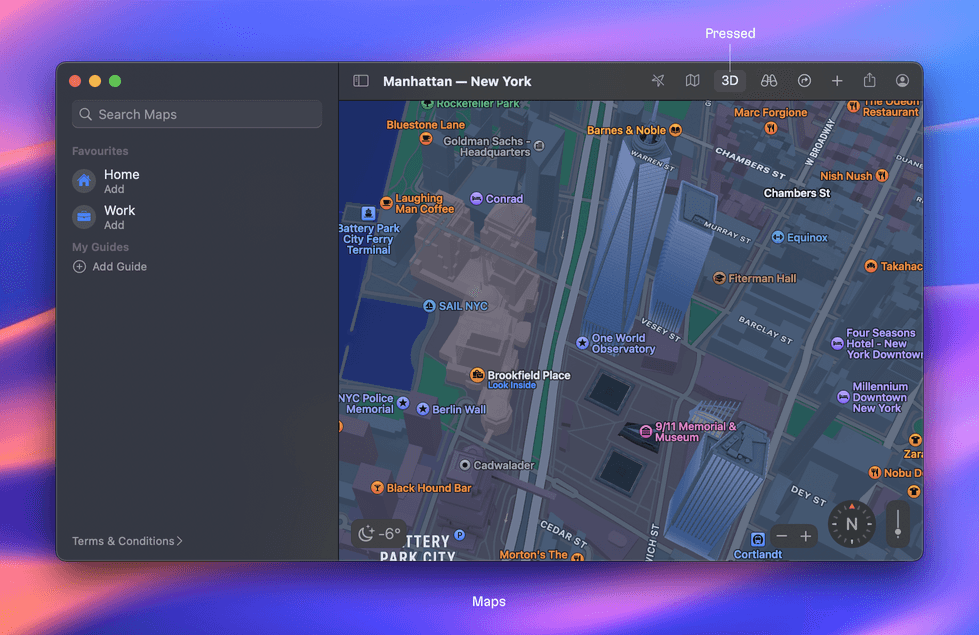Select the Odeon Restaurant pin
The width and height of the screenshot is (979, 635).
coord(853,106)
